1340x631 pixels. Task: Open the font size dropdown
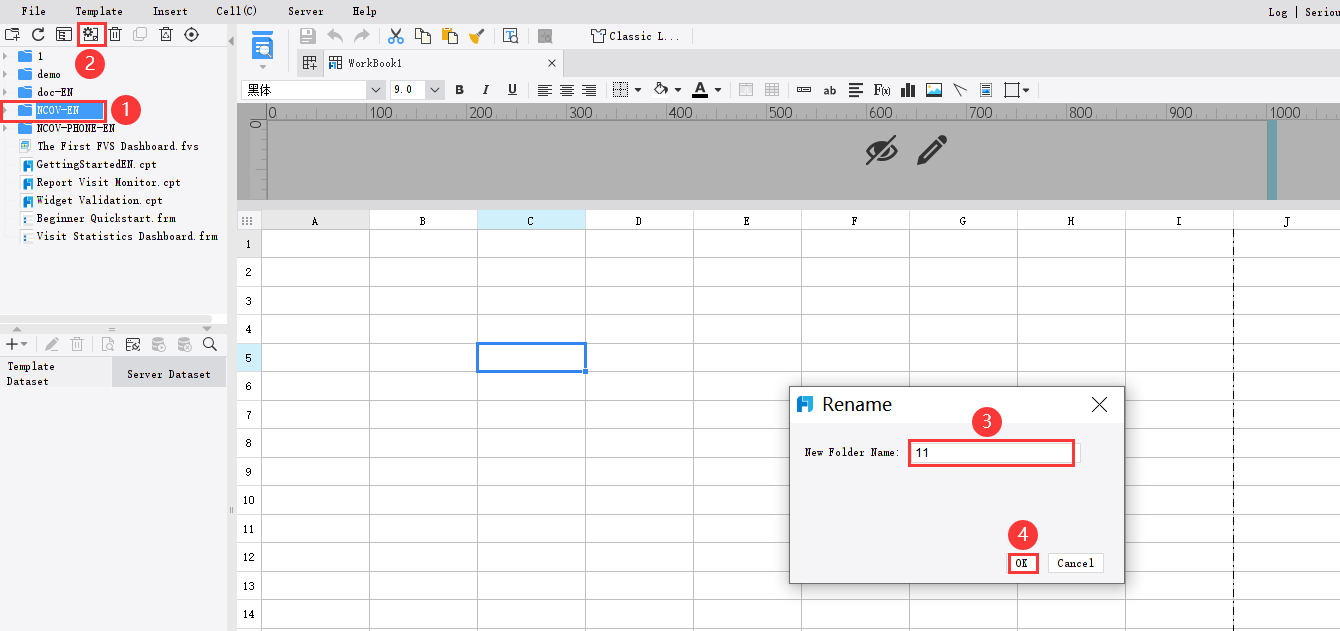tap(434, 89)
